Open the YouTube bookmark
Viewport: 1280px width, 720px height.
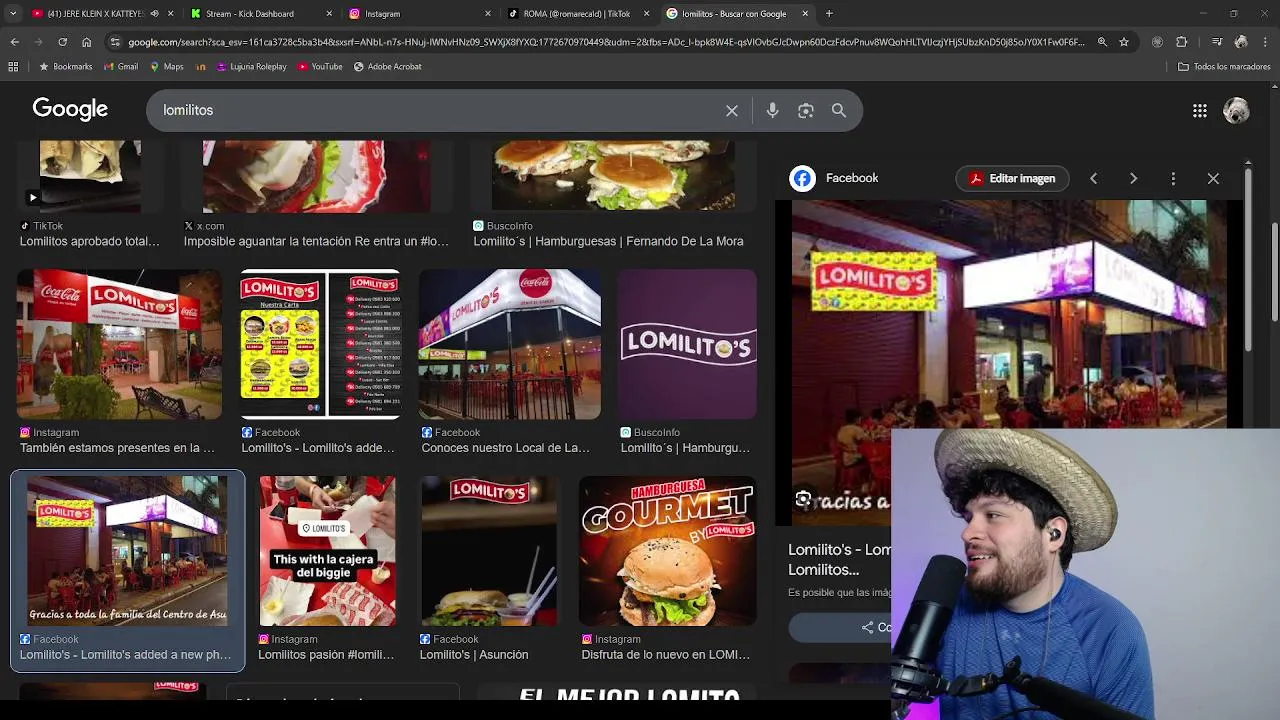point(319,67)
